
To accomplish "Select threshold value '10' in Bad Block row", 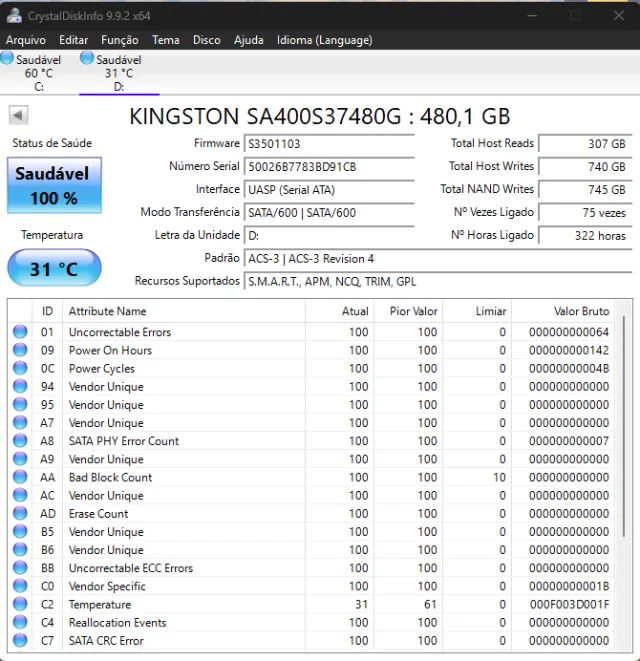I will 499,477.
